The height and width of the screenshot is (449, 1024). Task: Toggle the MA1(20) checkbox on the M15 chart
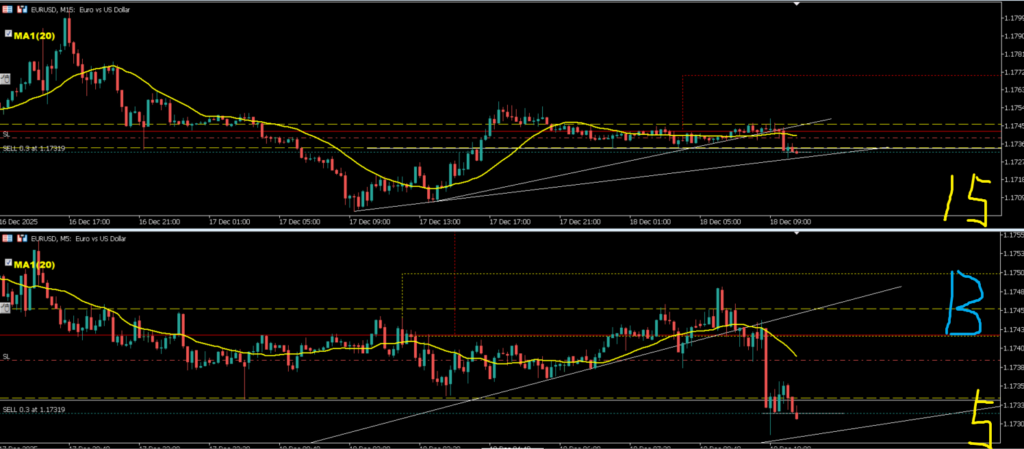point(6,35)
